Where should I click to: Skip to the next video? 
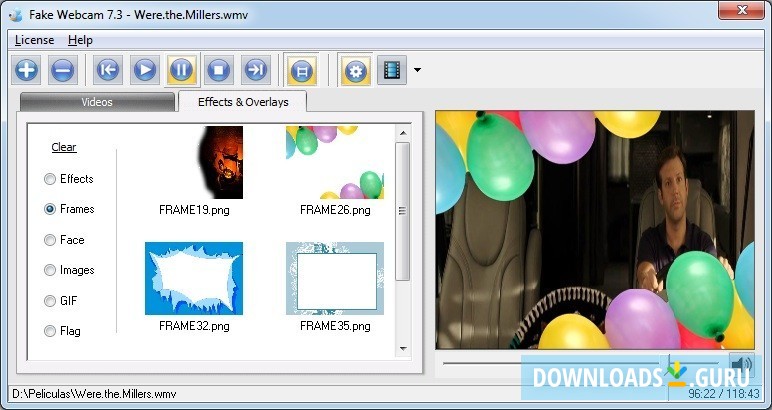[256, 70]
